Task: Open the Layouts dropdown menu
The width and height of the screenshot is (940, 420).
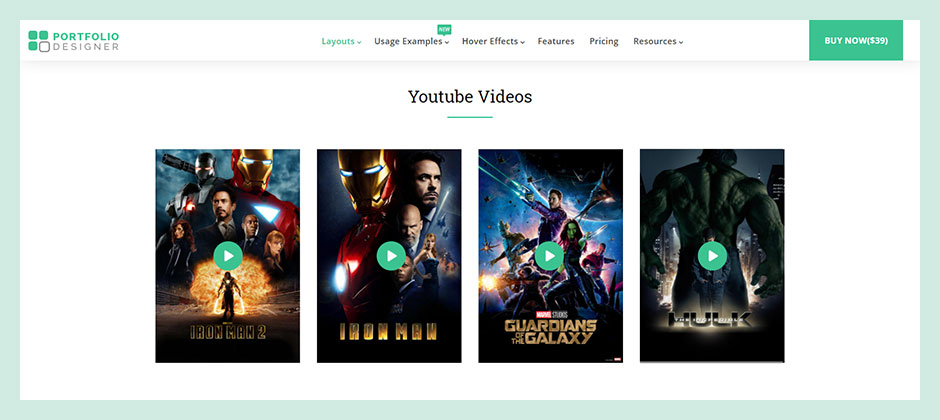Action: pyautogui.click(x=341, y=41)
